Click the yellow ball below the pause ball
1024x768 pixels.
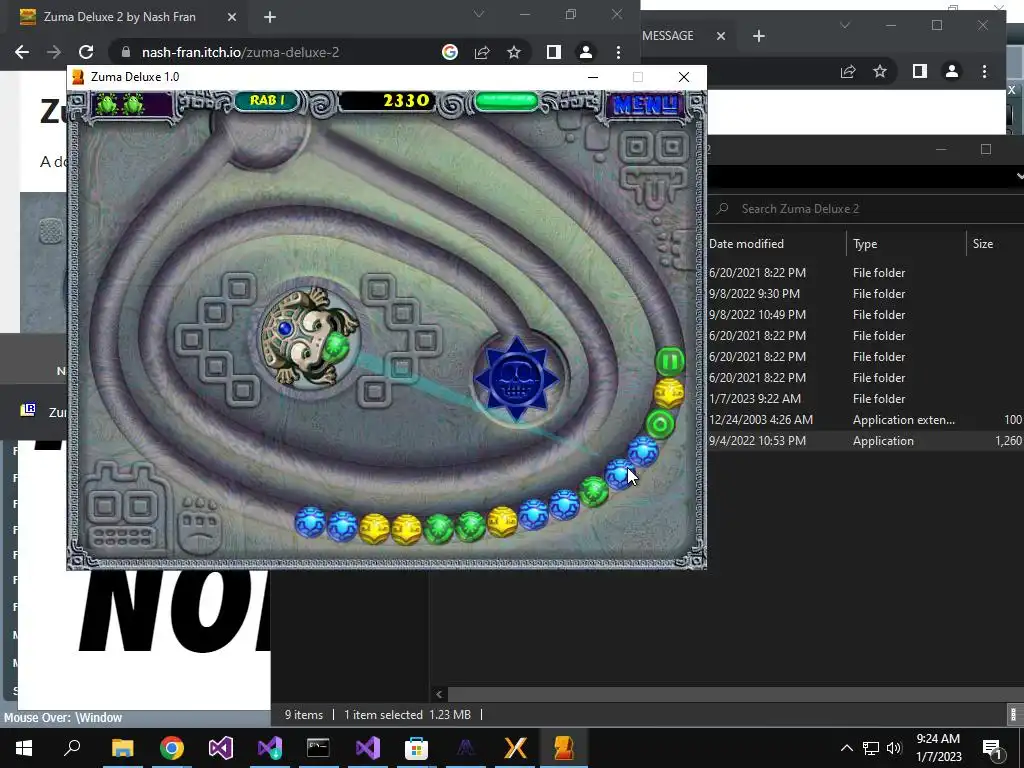pyautogui.click(x=669, y=393)
